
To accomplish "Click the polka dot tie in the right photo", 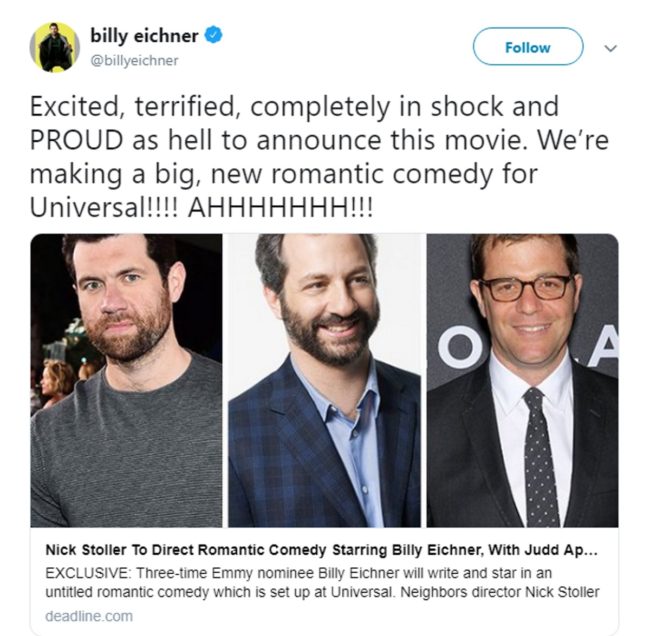I will point(539,457).
